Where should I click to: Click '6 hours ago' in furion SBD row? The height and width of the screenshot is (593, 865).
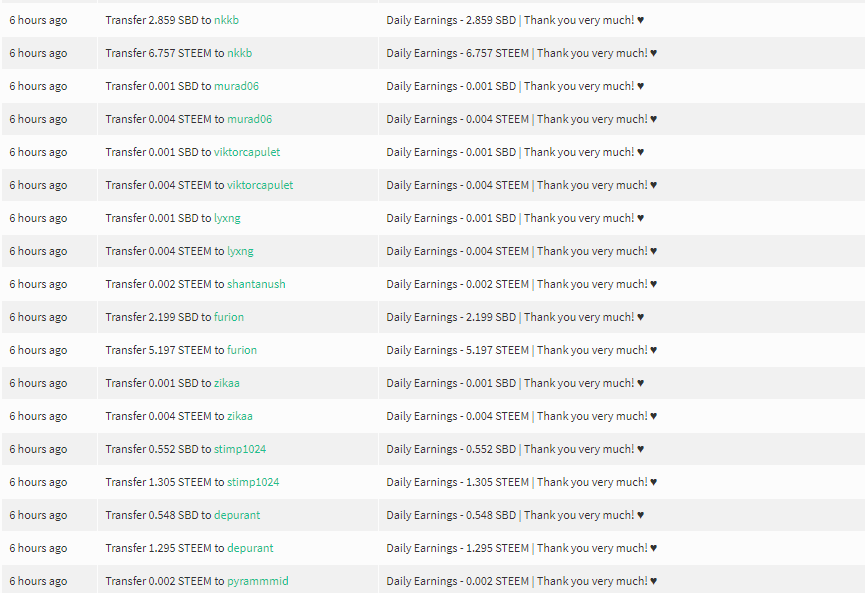point(38,318)
